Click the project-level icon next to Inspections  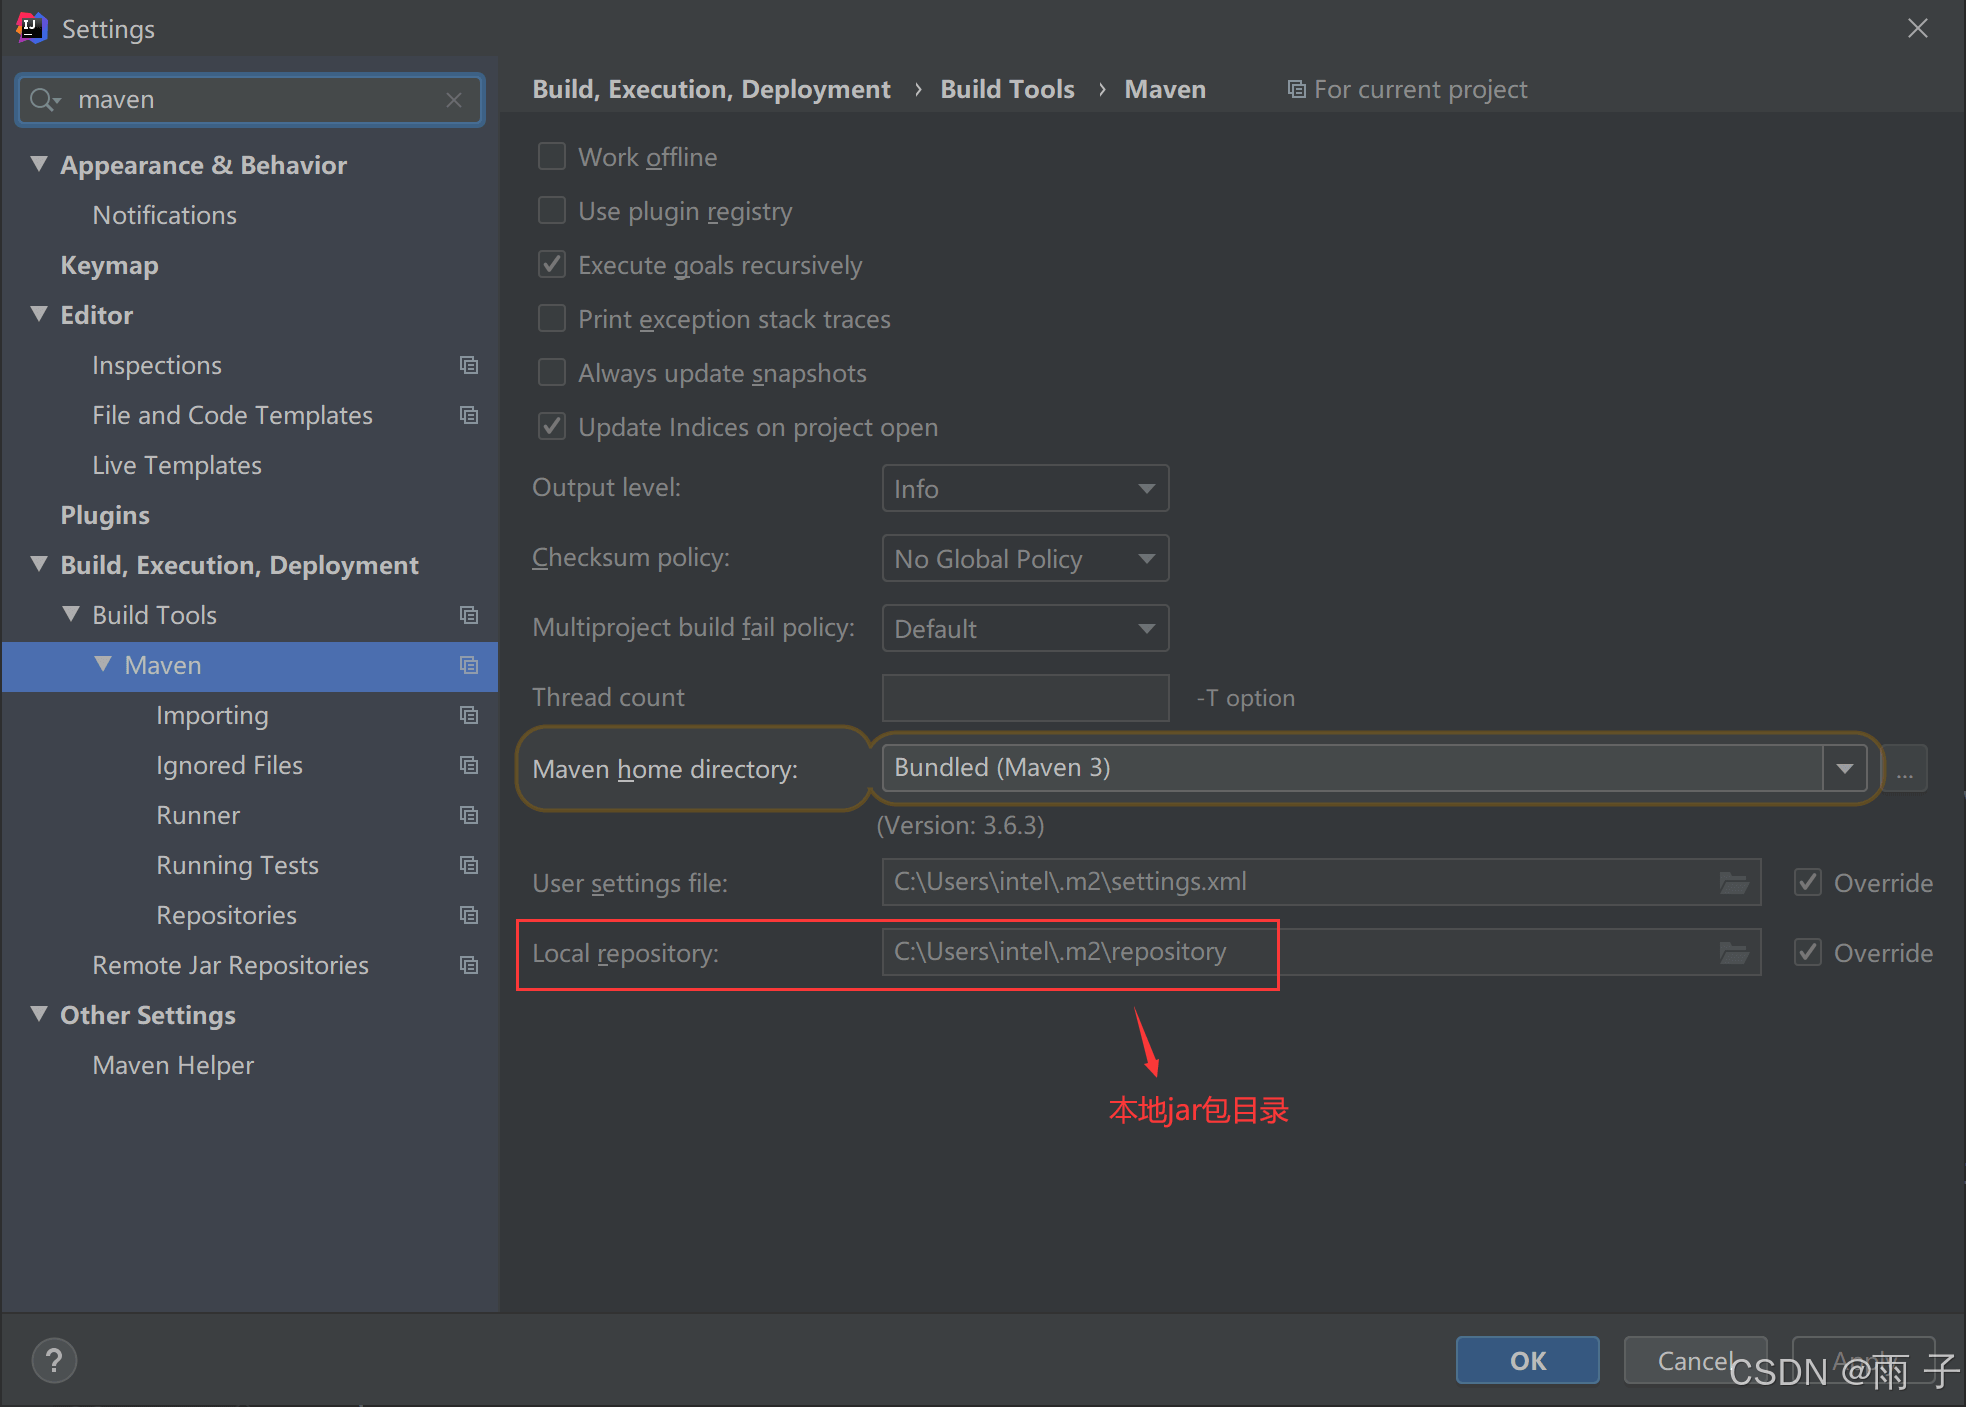(x=469, y=365)
